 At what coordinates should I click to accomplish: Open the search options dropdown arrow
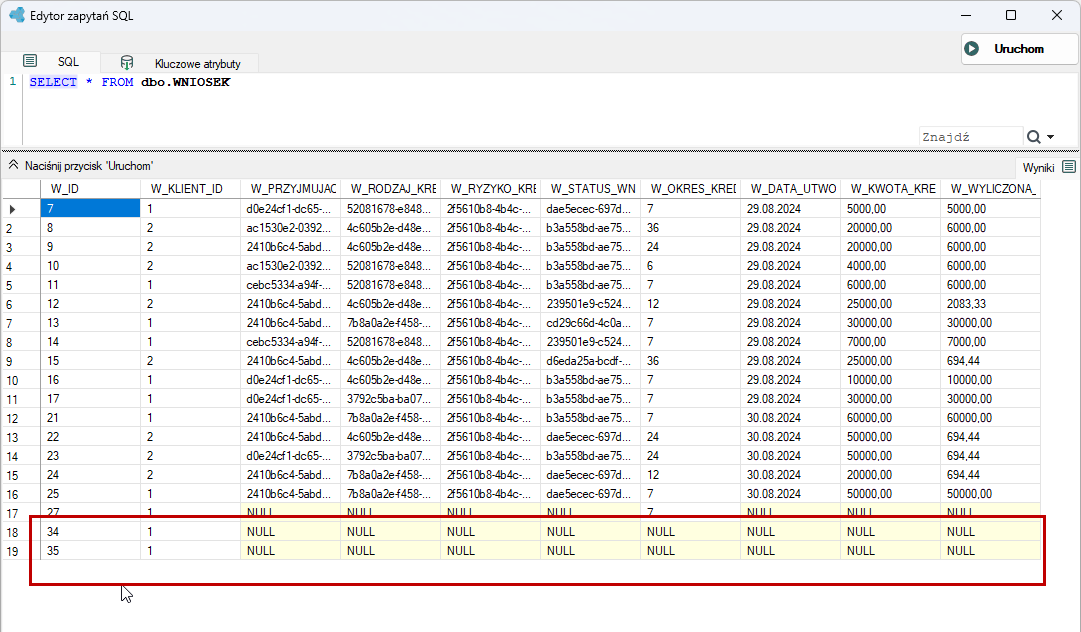click(1051, 137)
